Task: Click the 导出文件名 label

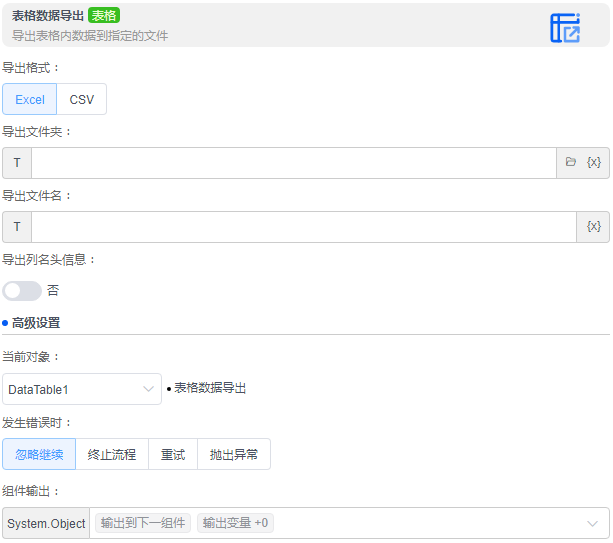Action: 36,195
